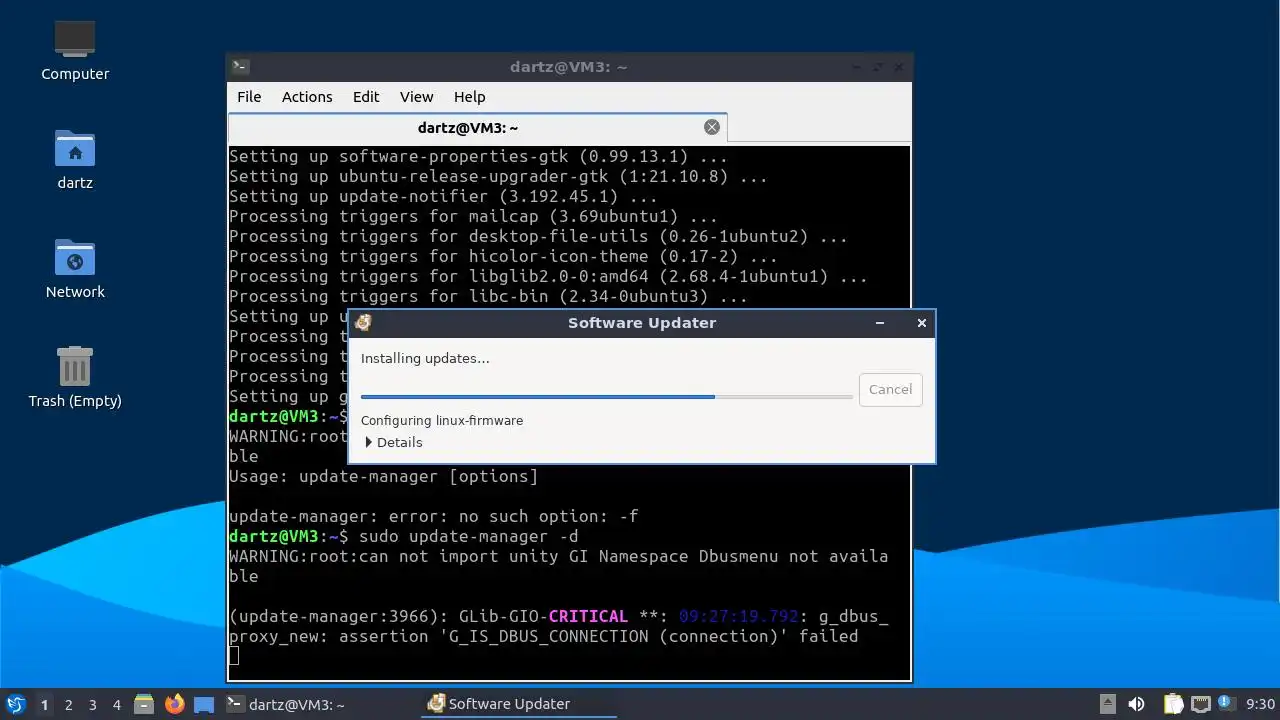Close the dartz@VM3 terminal tab

click(712, 127)
